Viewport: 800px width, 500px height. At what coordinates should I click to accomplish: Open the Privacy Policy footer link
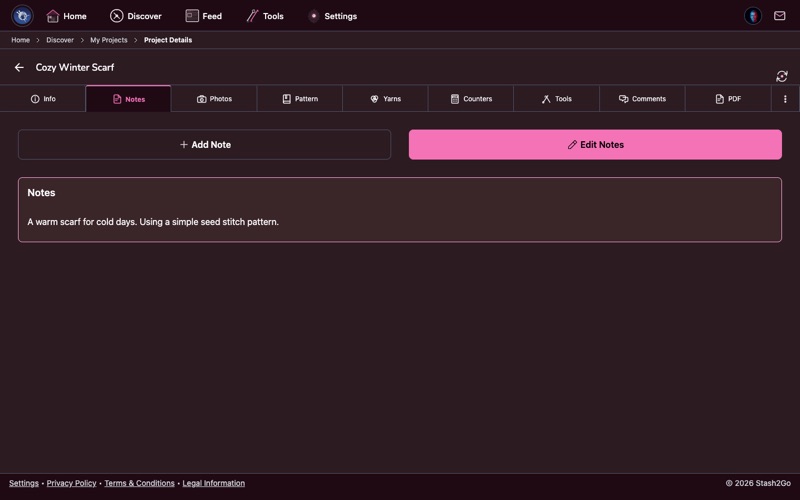pos(71,483)
